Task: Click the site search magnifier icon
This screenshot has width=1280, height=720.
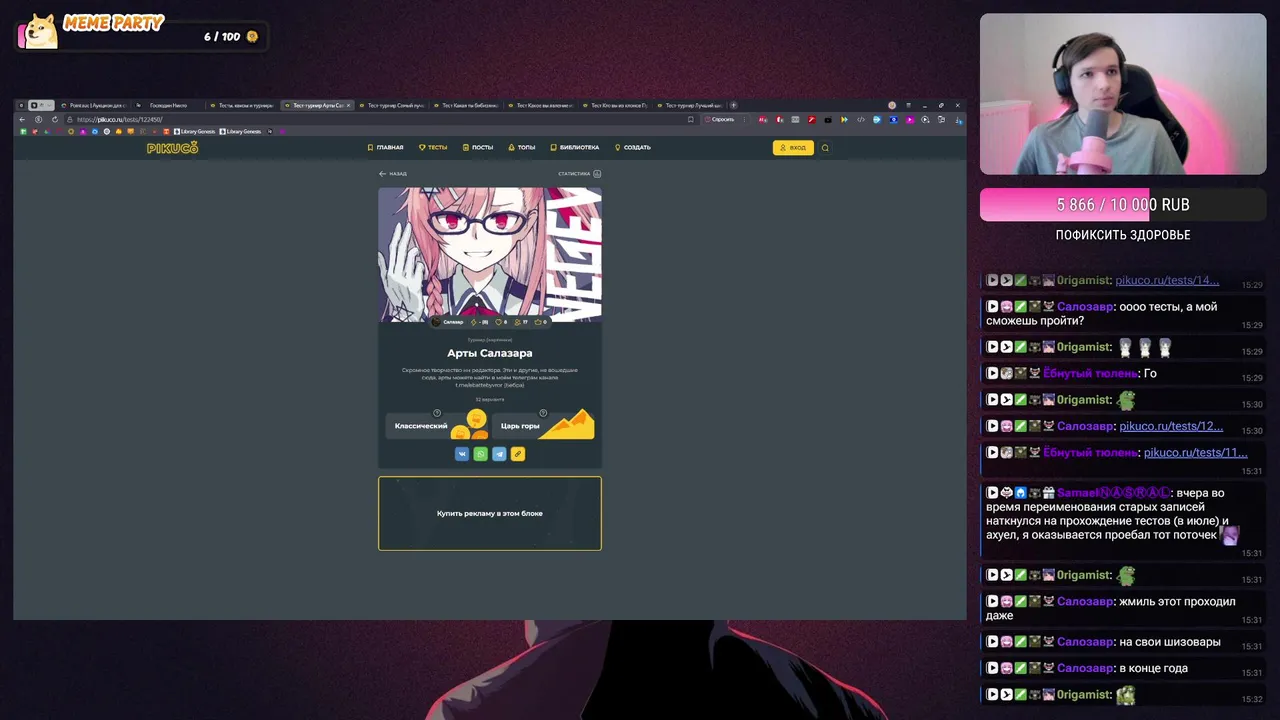Action: tap(825, 148)
